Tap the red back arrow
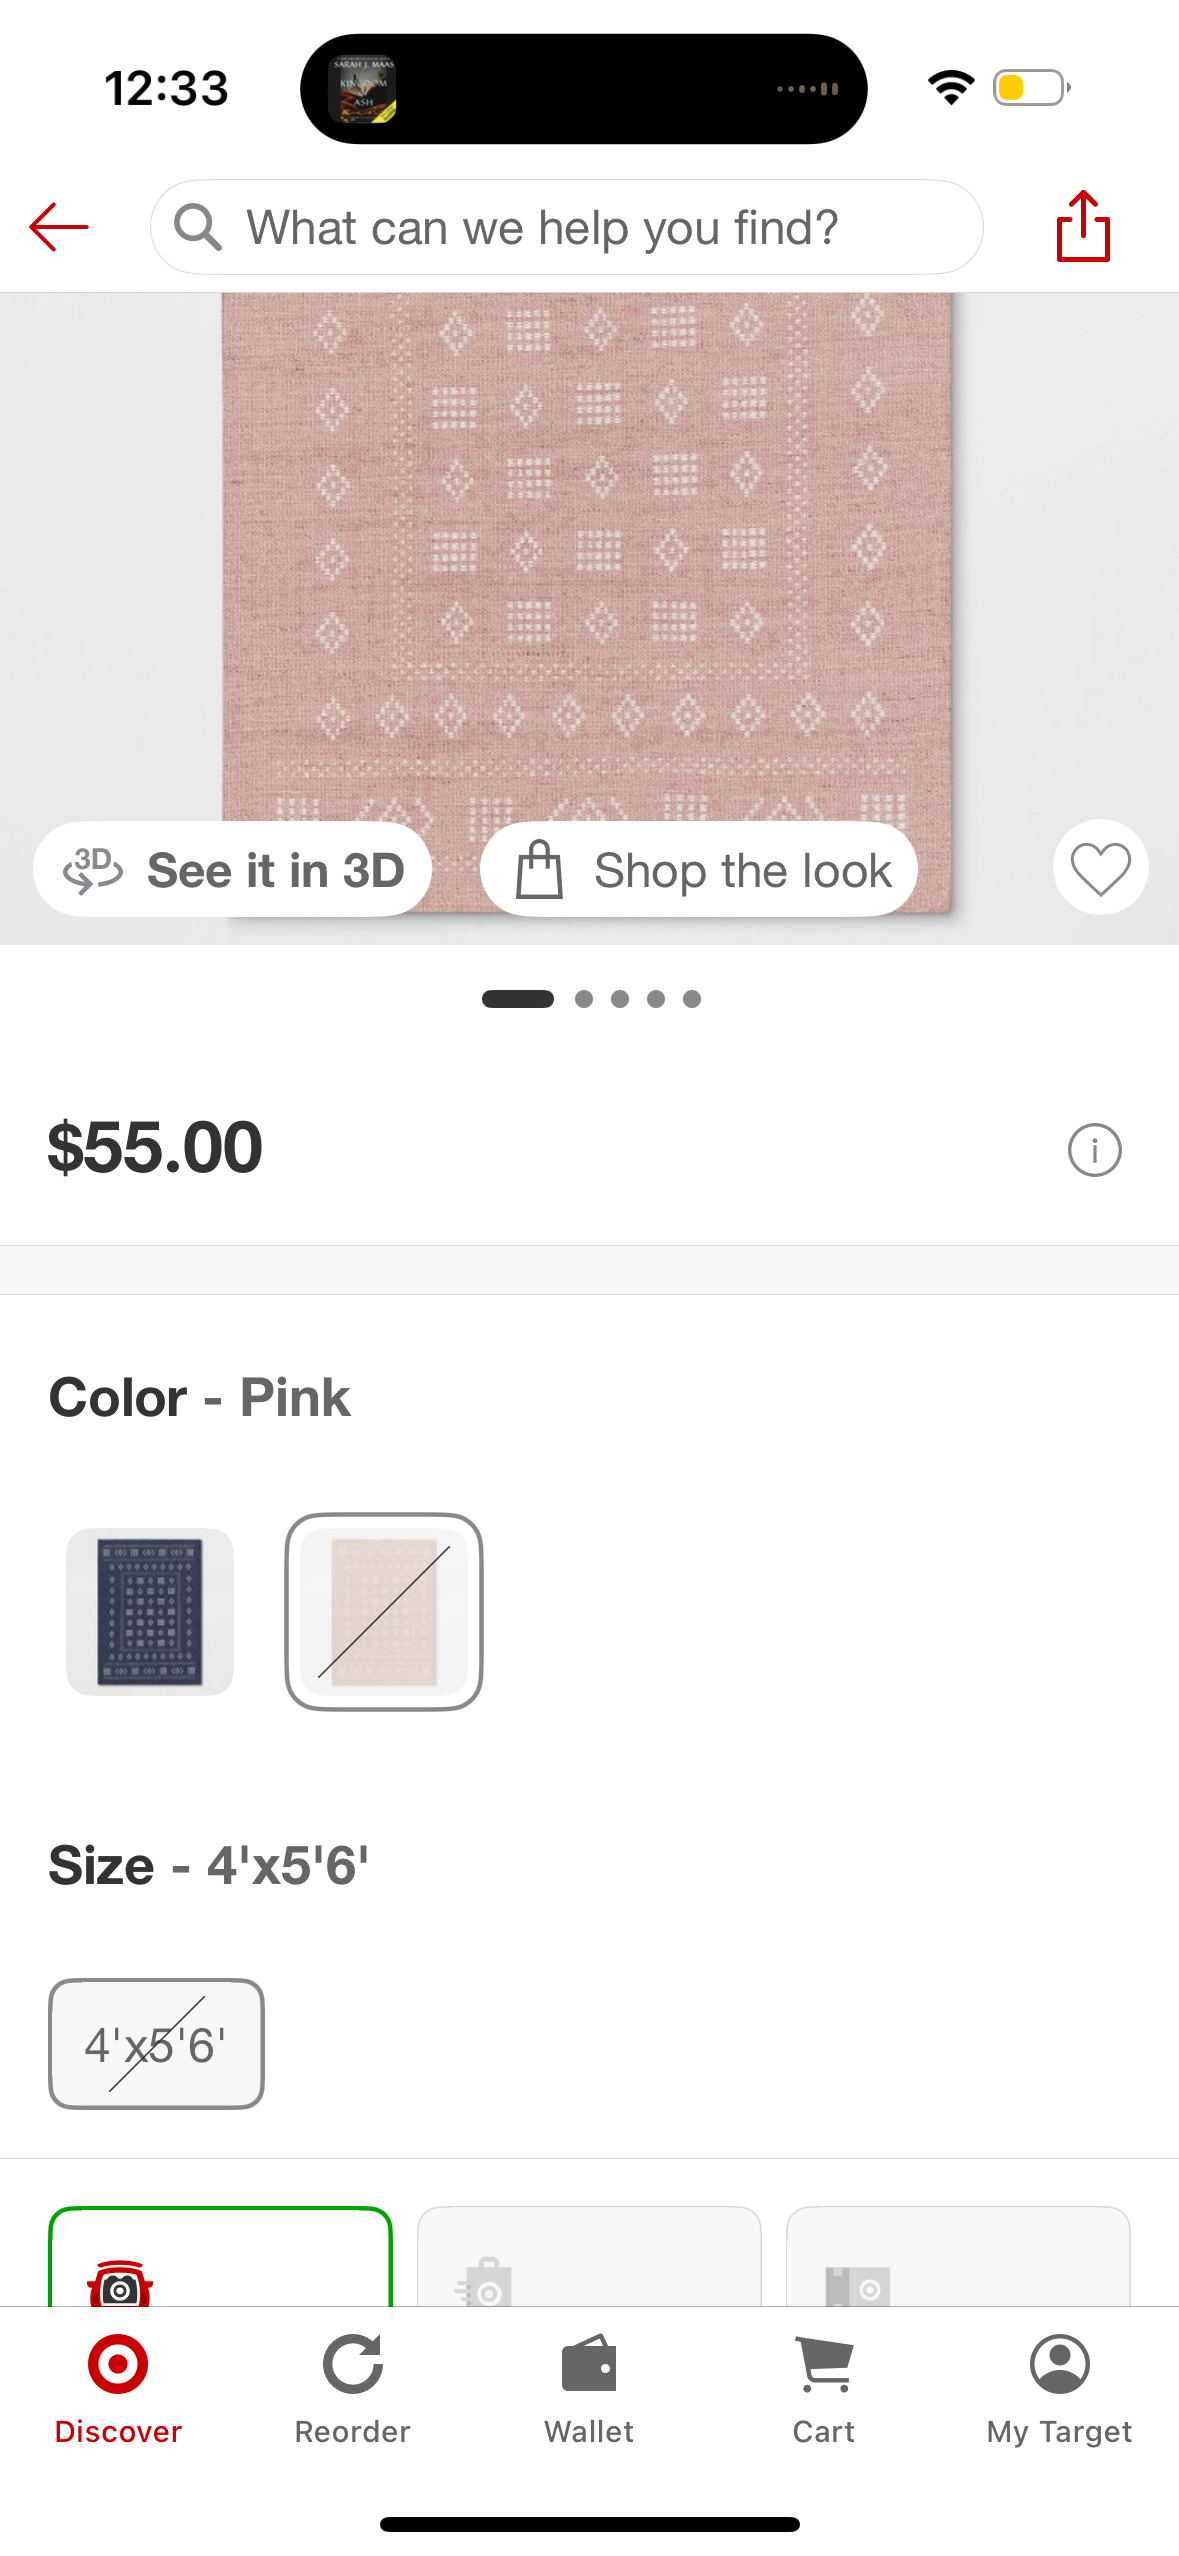Viewport: 1179px width, 2556px height. click(59, 227)
